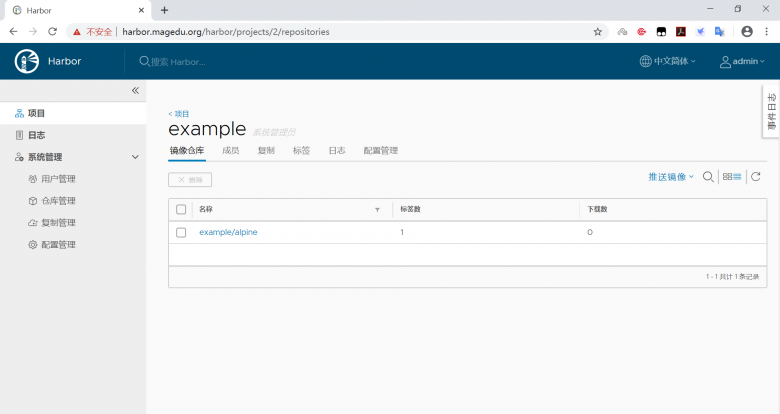Collapse the sidebar with double-chevron icon
The width and height of the screenshot is (780, 414).
click(135, 91)
